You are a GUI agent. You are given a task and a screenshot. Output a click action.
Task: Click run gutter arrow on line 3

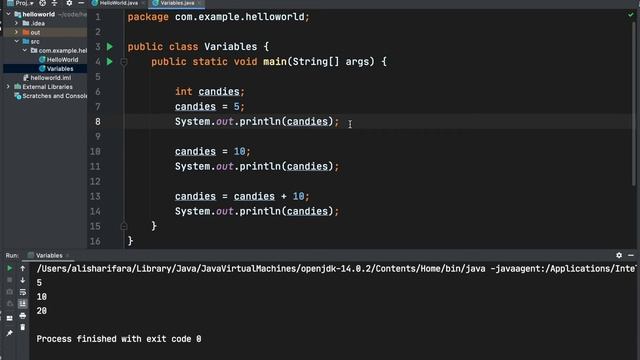click(110, 47)
